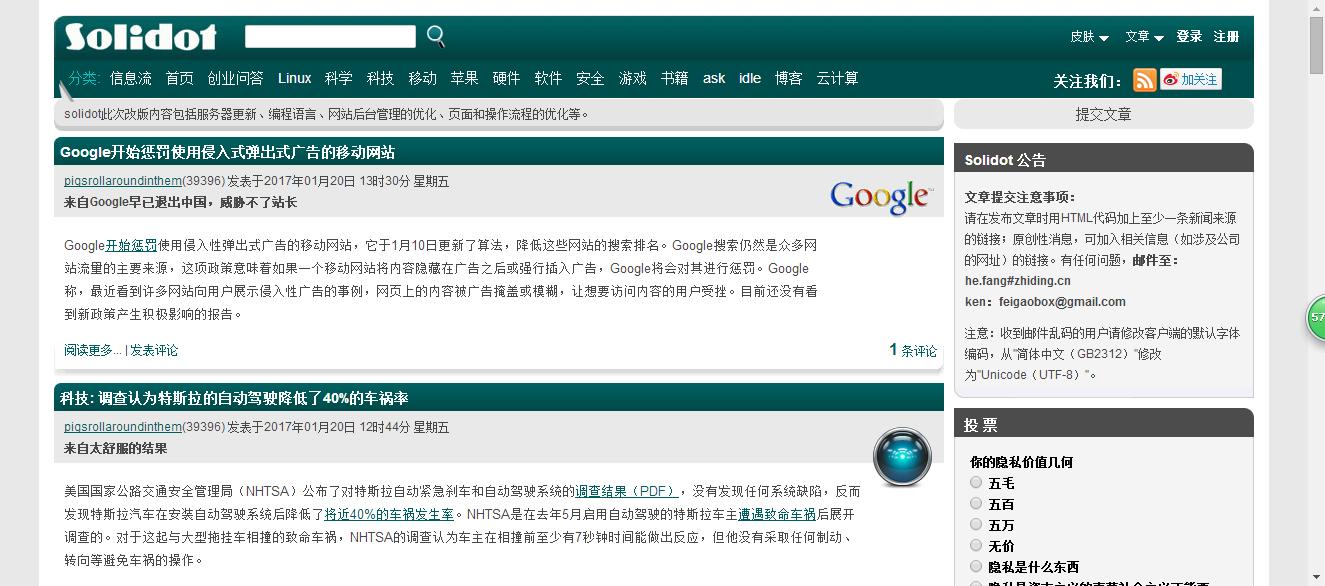This screenshot has height=586, width=1325.
Task: Open the RSS feed icon
Action: pyautogui.click(x=1144, y=80)
